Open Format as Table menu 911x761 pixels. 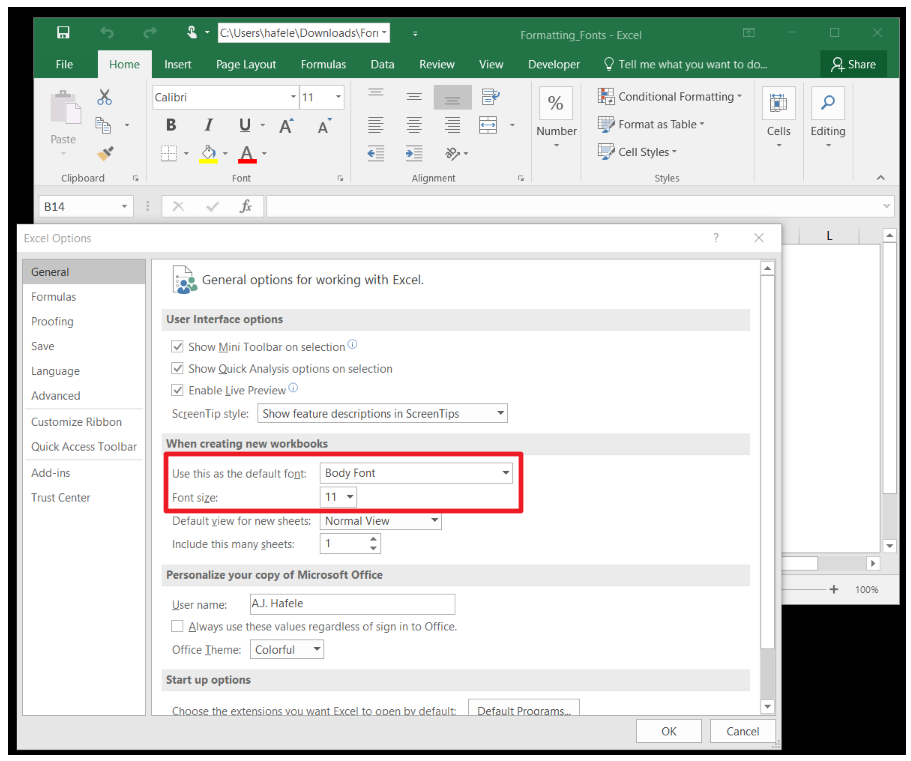click(651, 124)
